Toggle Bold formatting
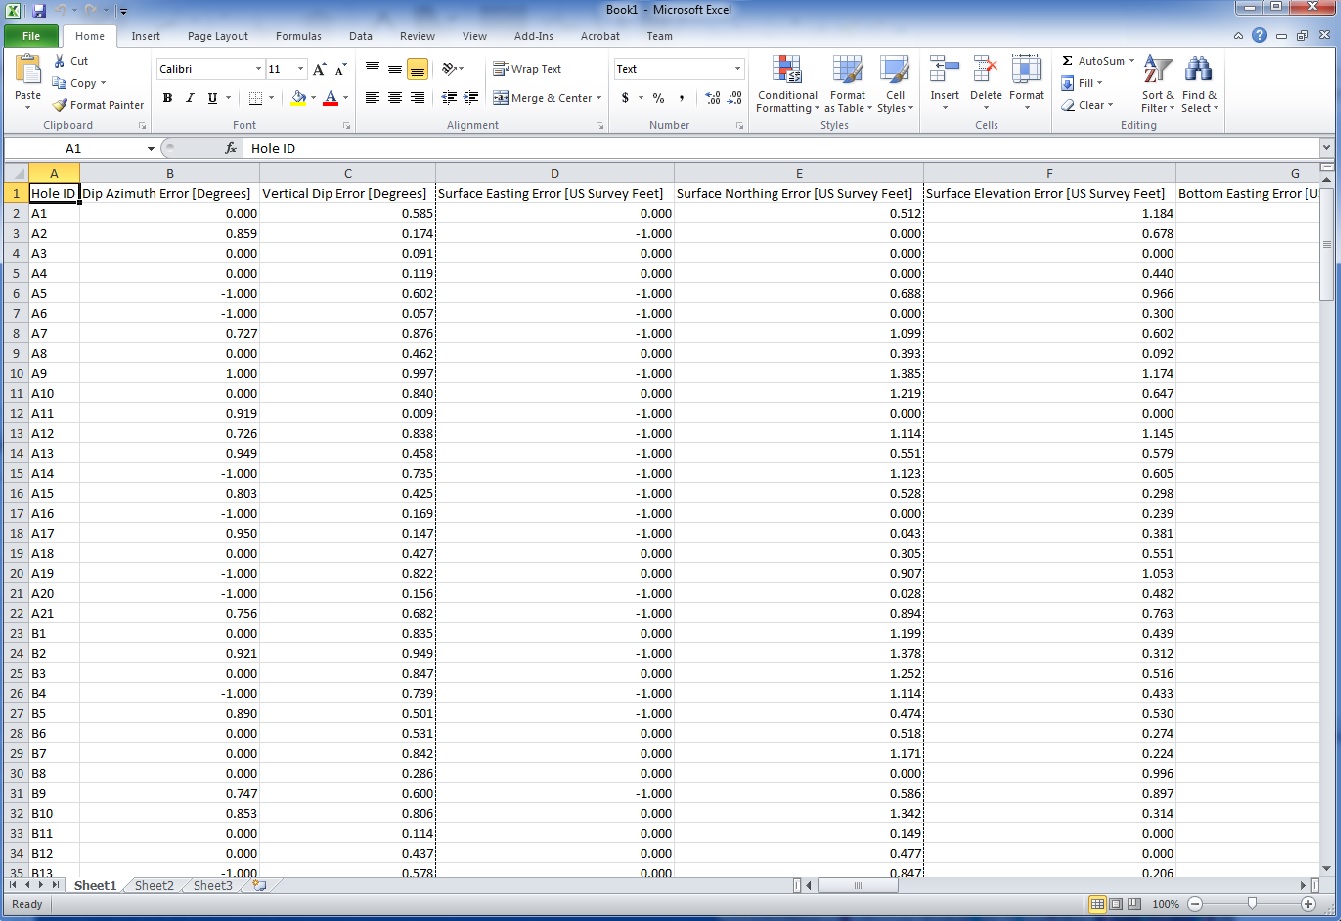This screenshot has height=921, width=1341. [167, 98]
